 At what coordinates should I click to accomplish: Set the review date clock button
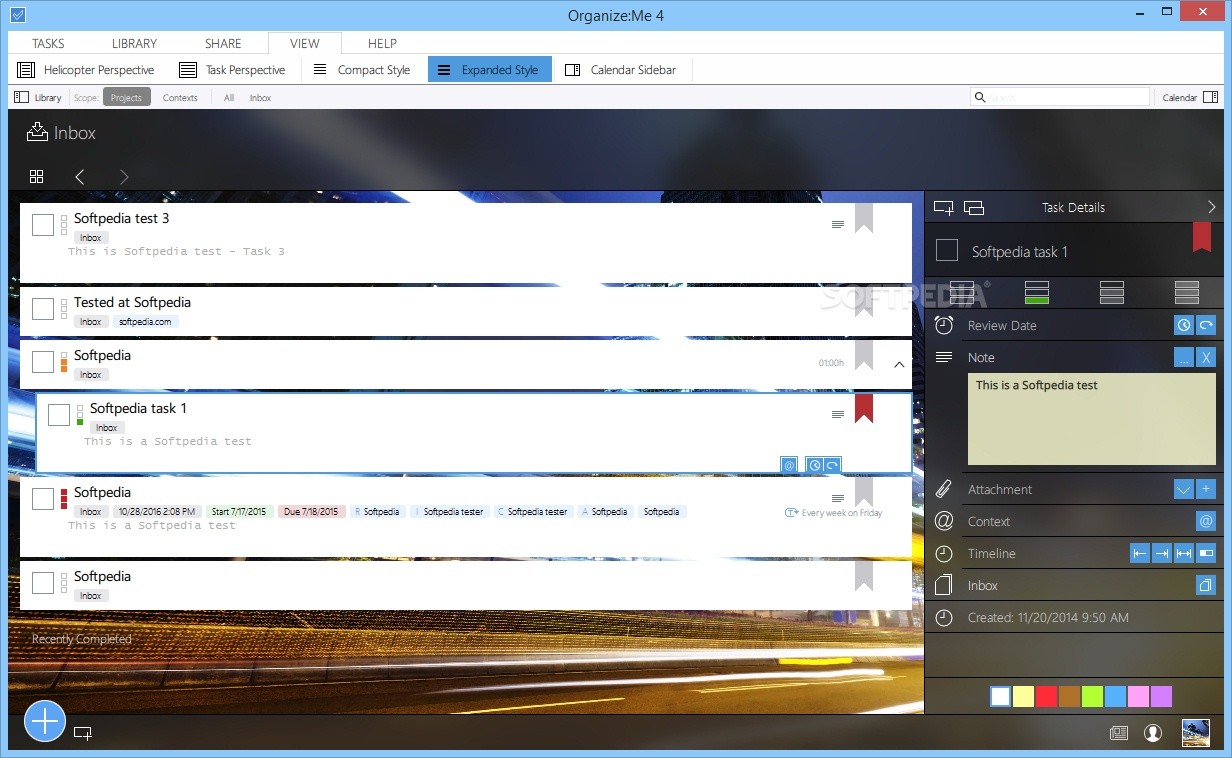1183,325
